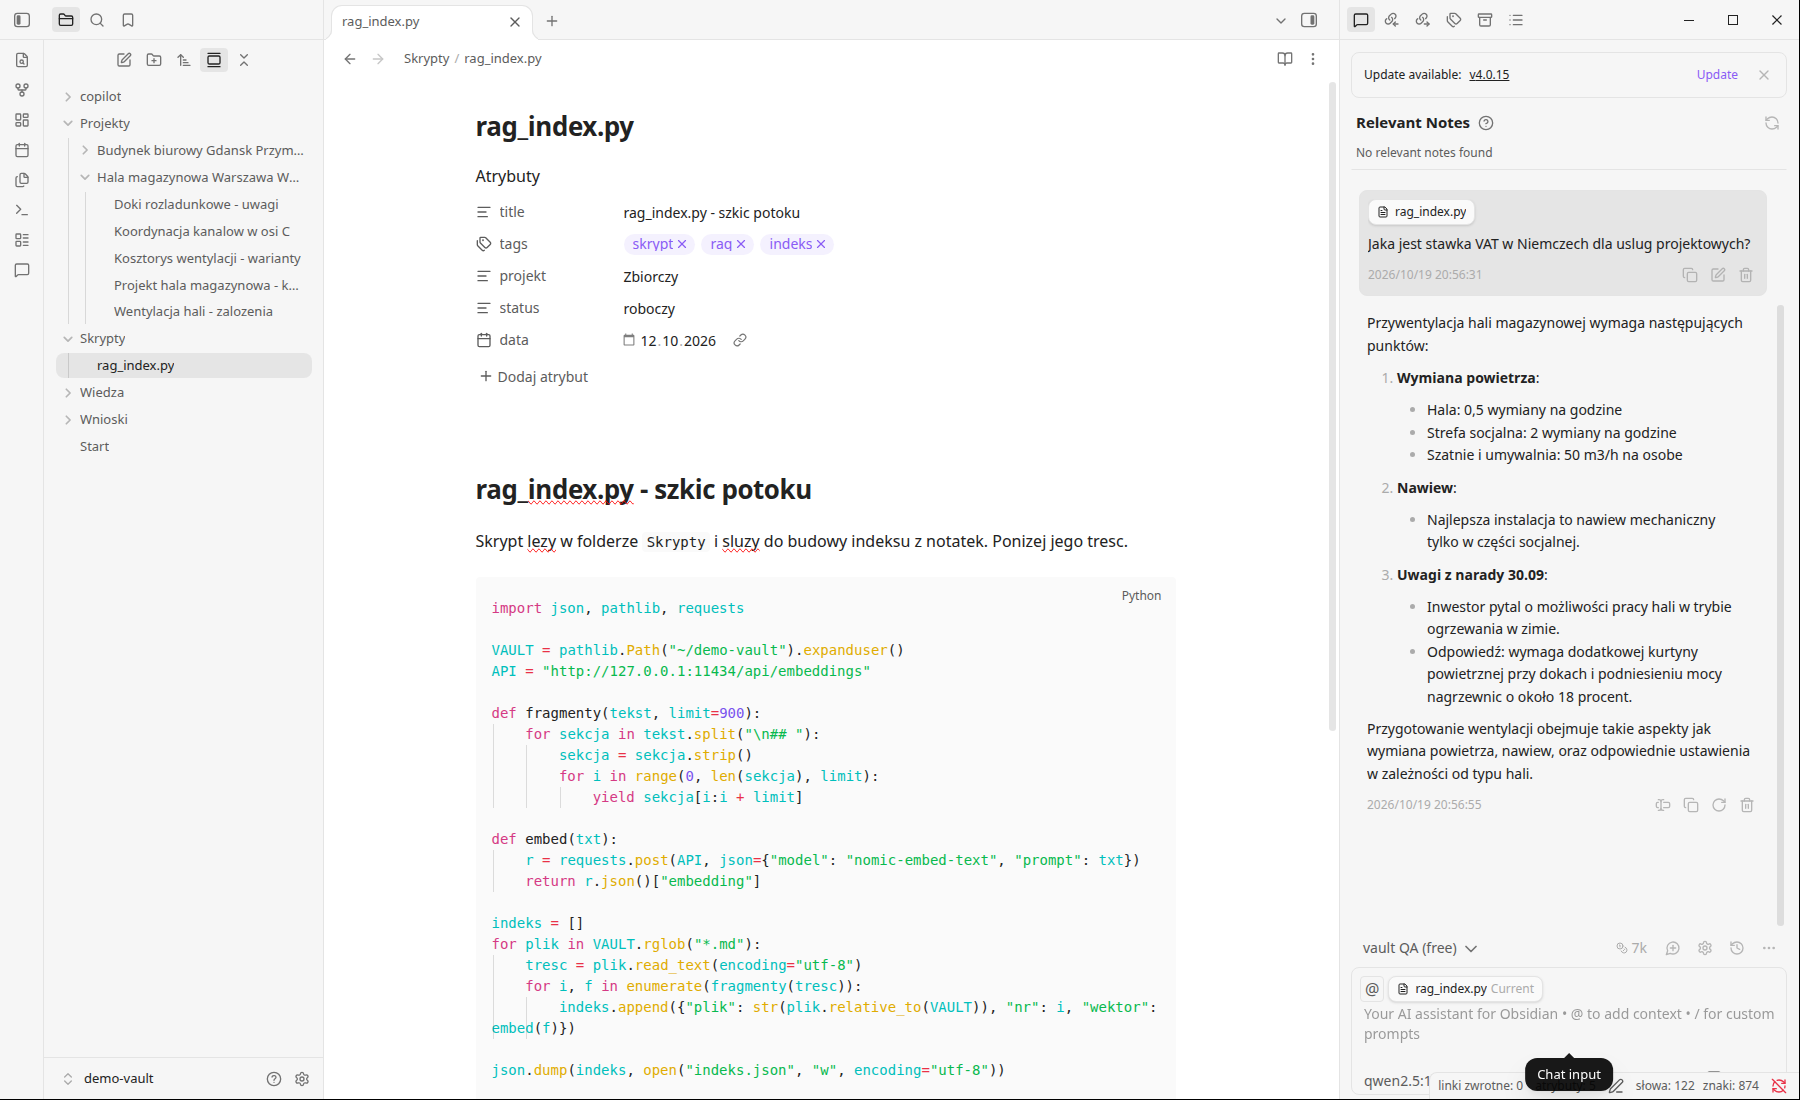Expand the Wiedza folder

click(68, 393)
